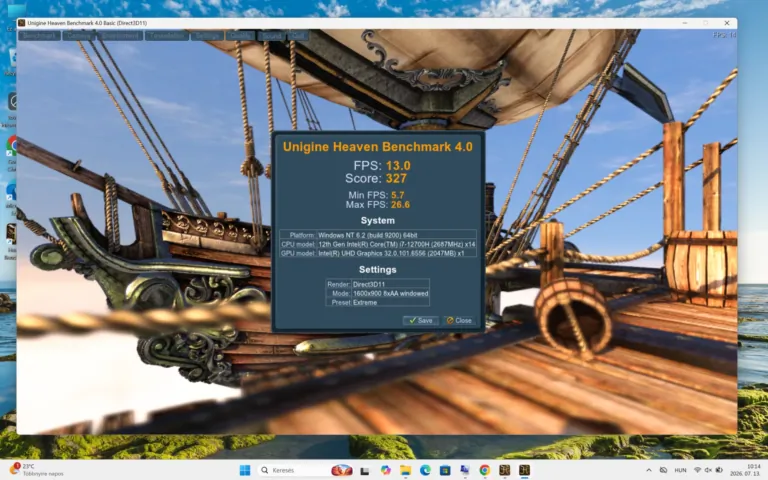
Task: Click the Preset Extreme row
Action: 378,302
